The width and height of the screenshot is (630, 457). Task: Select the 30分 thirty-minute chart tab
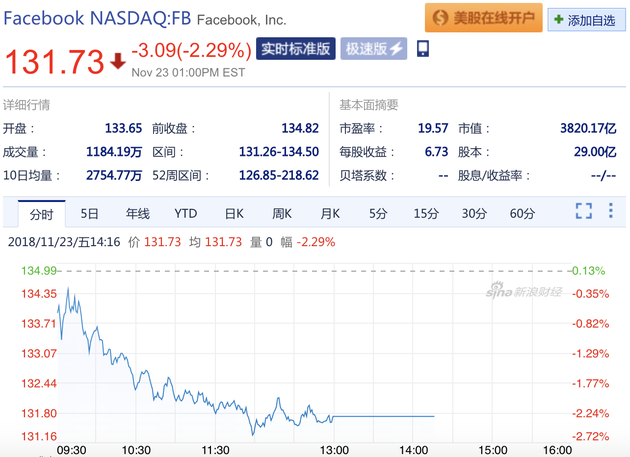click(x=474, y=213)
